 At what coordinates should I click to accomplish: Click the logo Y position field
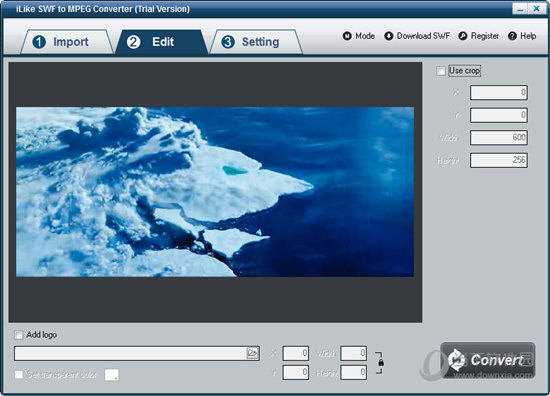[296, 372]
